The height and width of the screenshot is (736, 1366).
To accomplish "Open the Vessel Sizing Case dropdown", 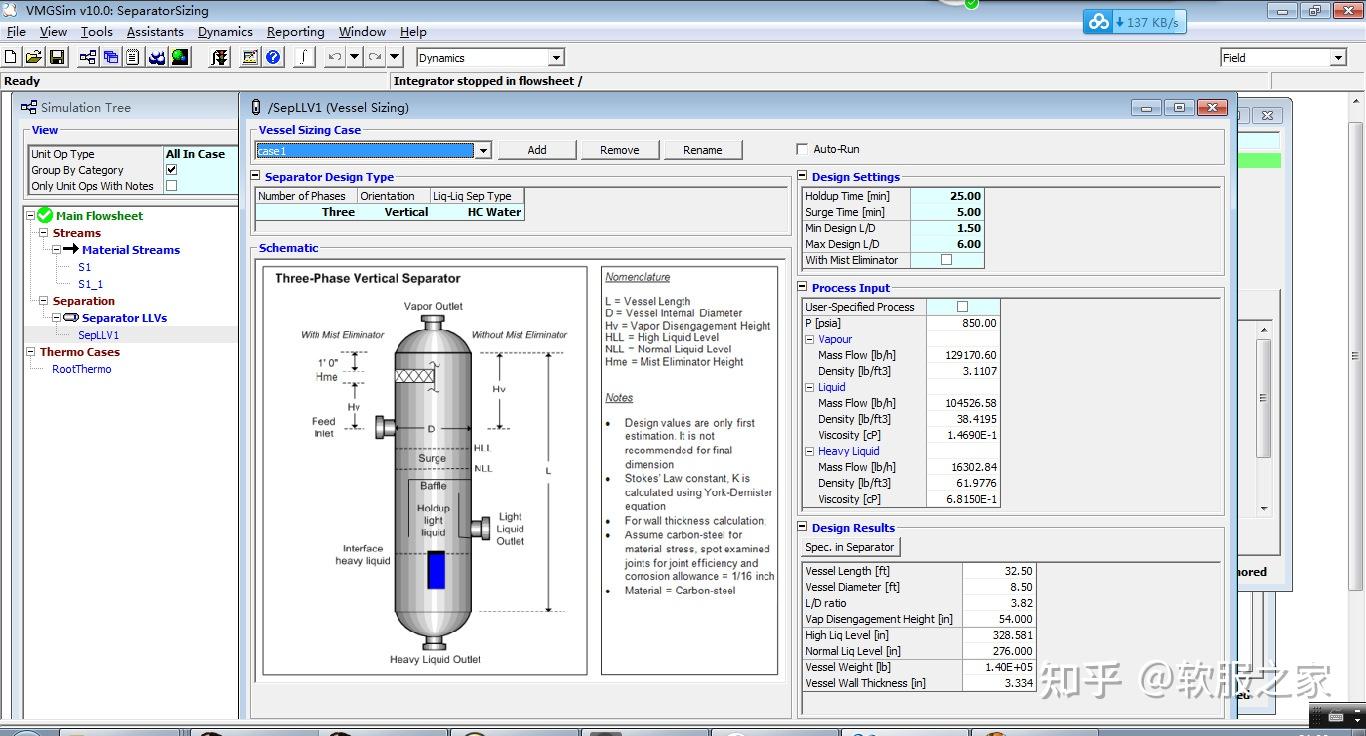I will [483, 151].
